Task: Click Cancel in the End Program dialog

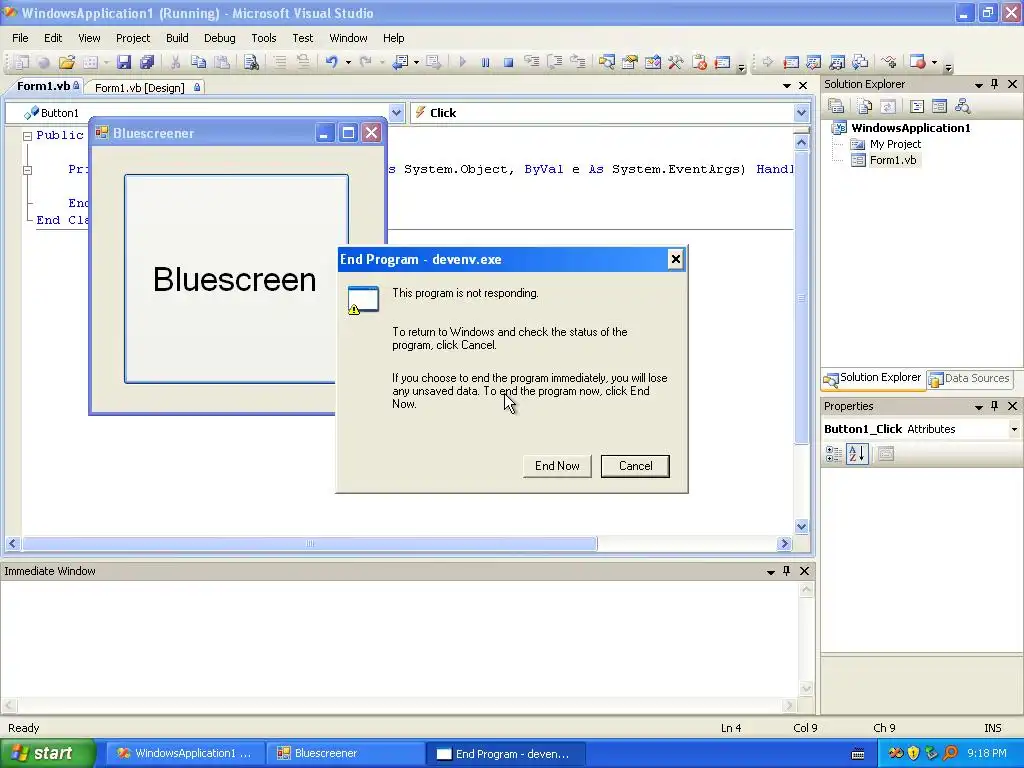Action: click(x=635, y=466)
